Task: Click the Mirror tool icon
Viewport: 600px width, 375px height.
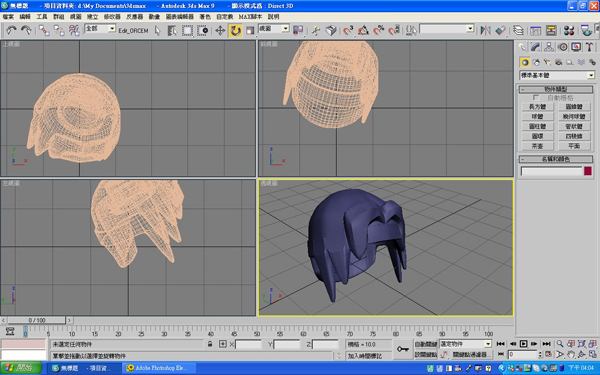Action: 485,30
